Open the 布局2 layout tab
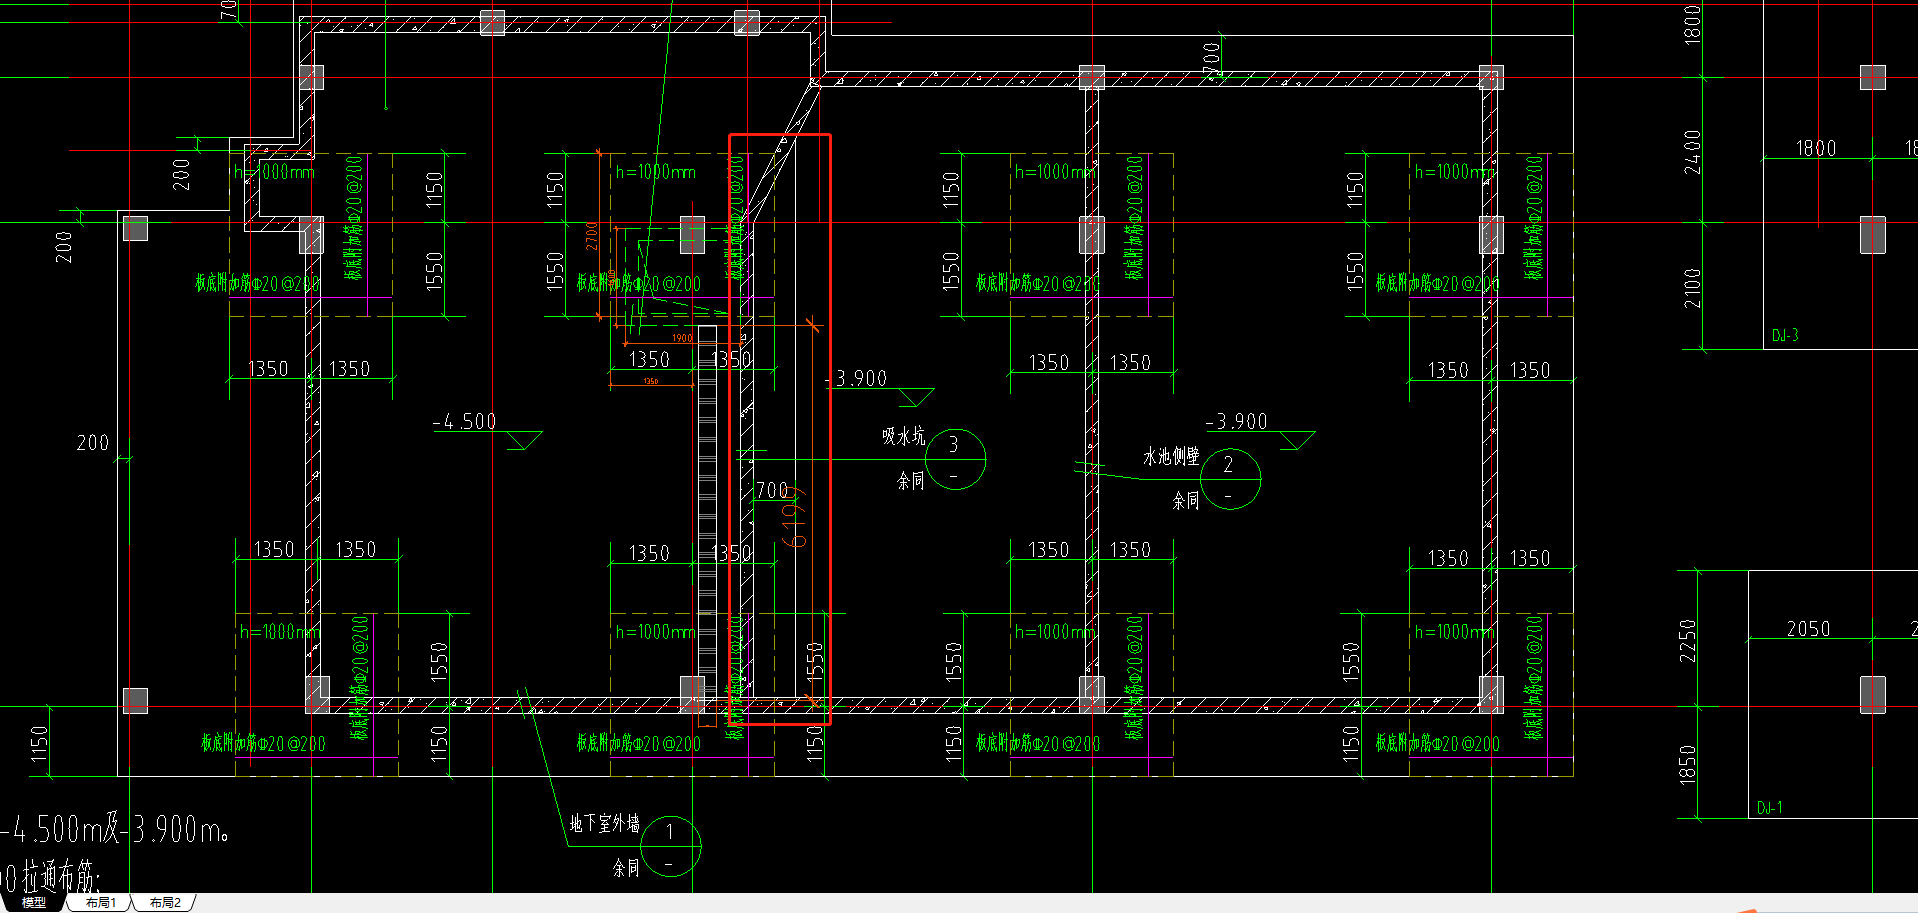Viewport: 1918px width, 913px height. (165, 902)
